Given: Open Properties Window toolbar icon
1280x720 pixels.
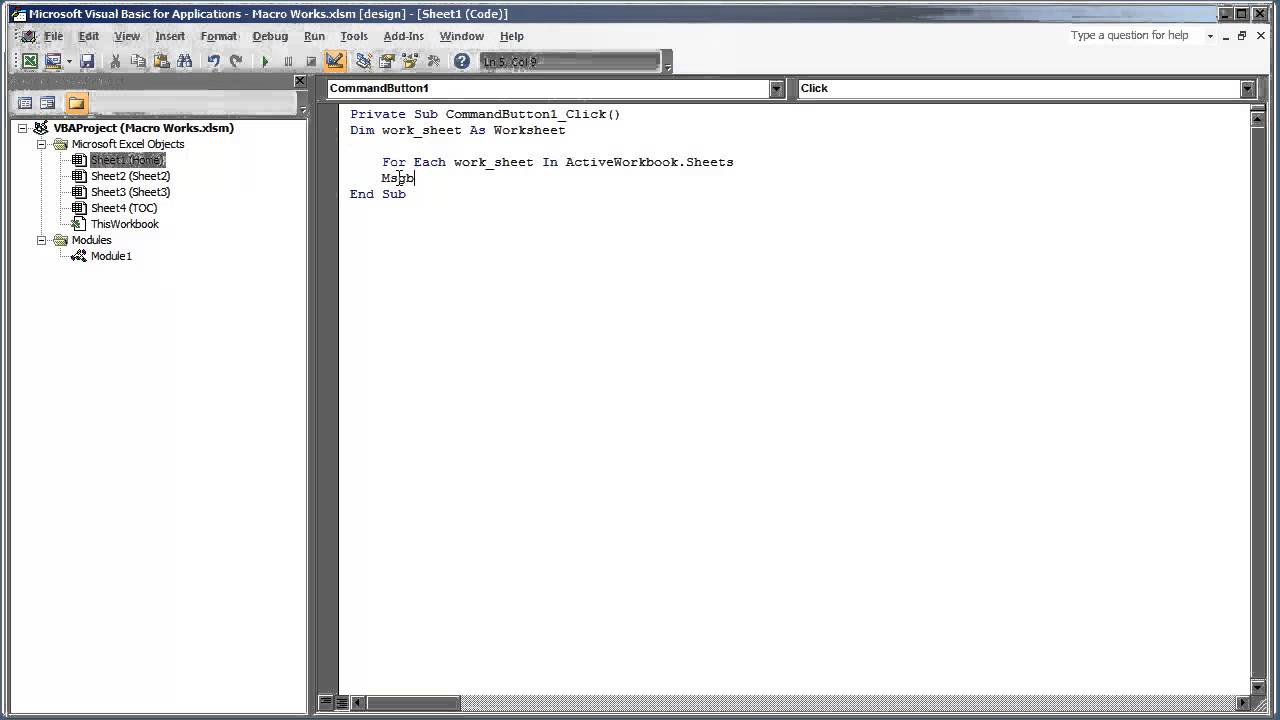Looking at the screenshot, I should point(386,62).
